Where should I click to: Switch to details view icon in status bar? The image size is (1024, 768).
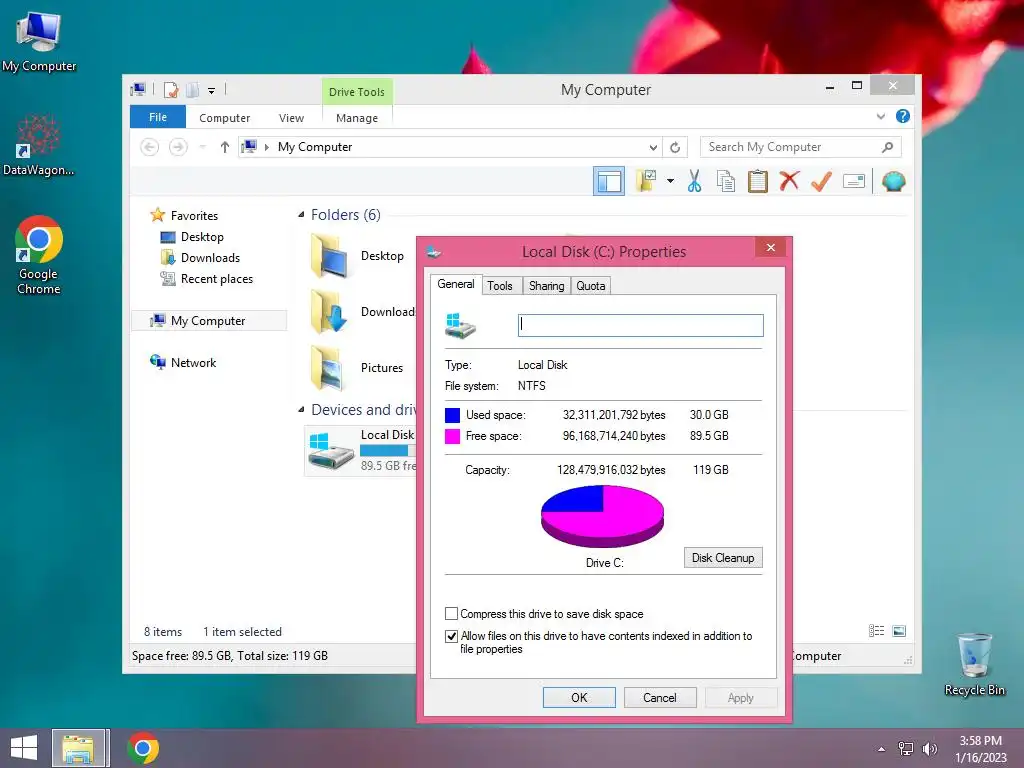(x=876, y=631)
